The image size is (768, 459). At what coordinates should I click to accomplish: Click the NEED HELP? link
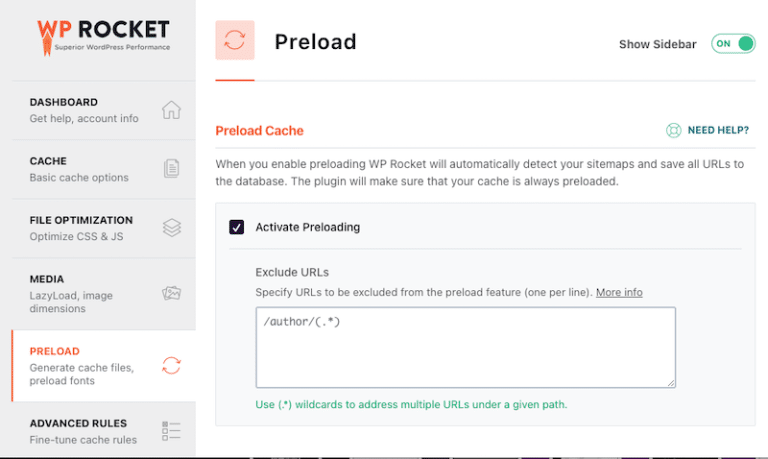(717, 131)
